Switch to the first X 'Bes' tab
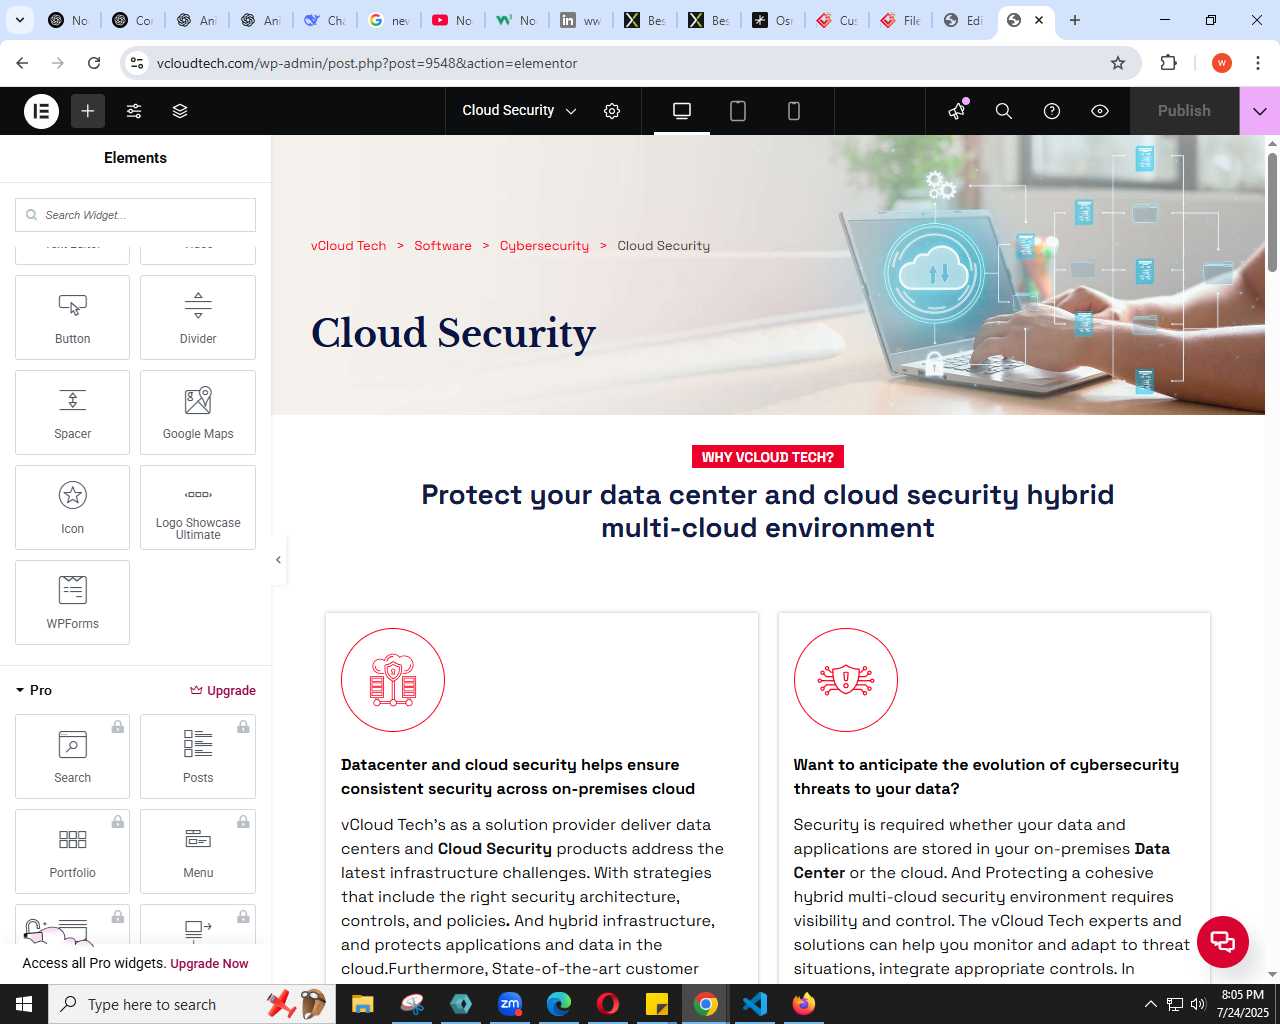The image size is (1280, 1024). (645, 20)
